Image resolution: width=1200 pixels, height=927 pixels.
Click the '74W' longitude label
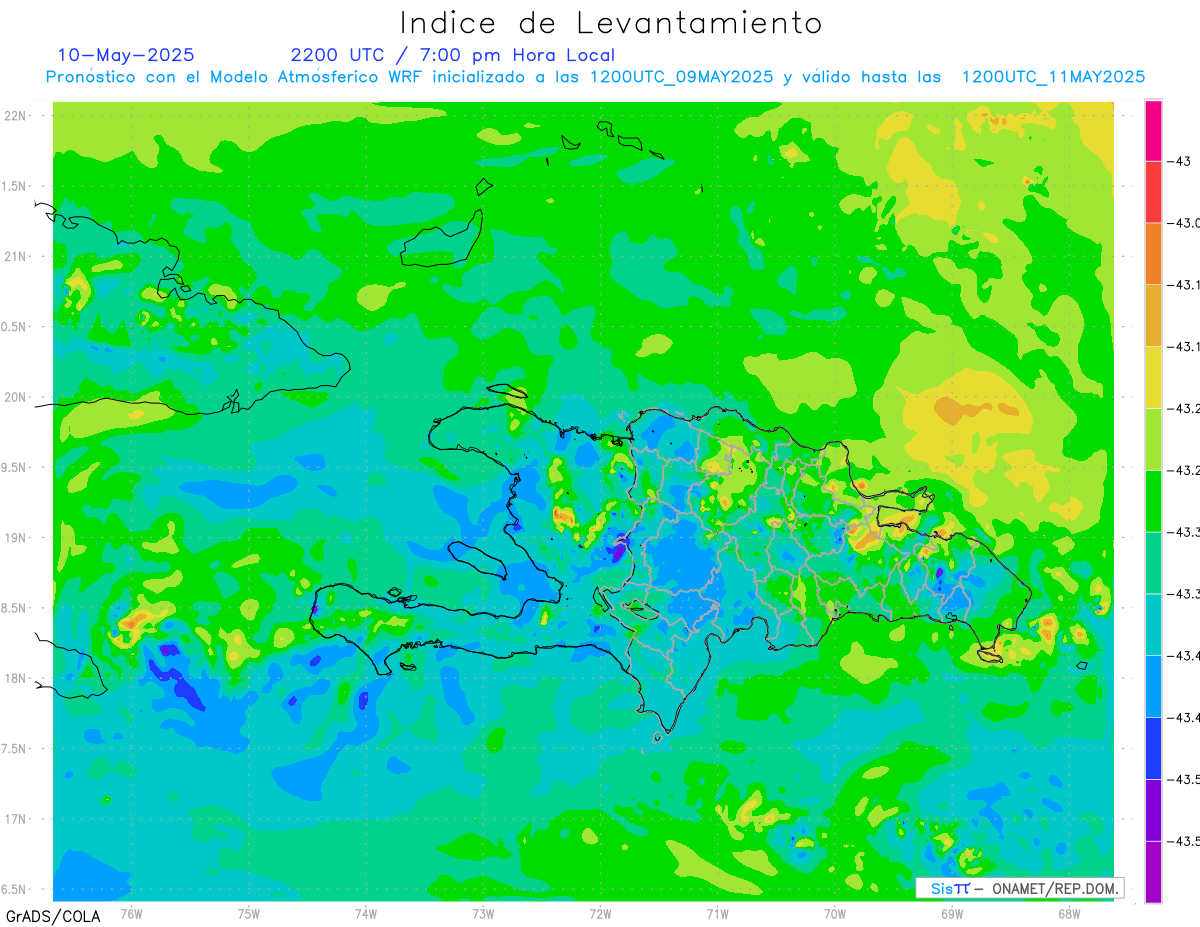[366, 914]
